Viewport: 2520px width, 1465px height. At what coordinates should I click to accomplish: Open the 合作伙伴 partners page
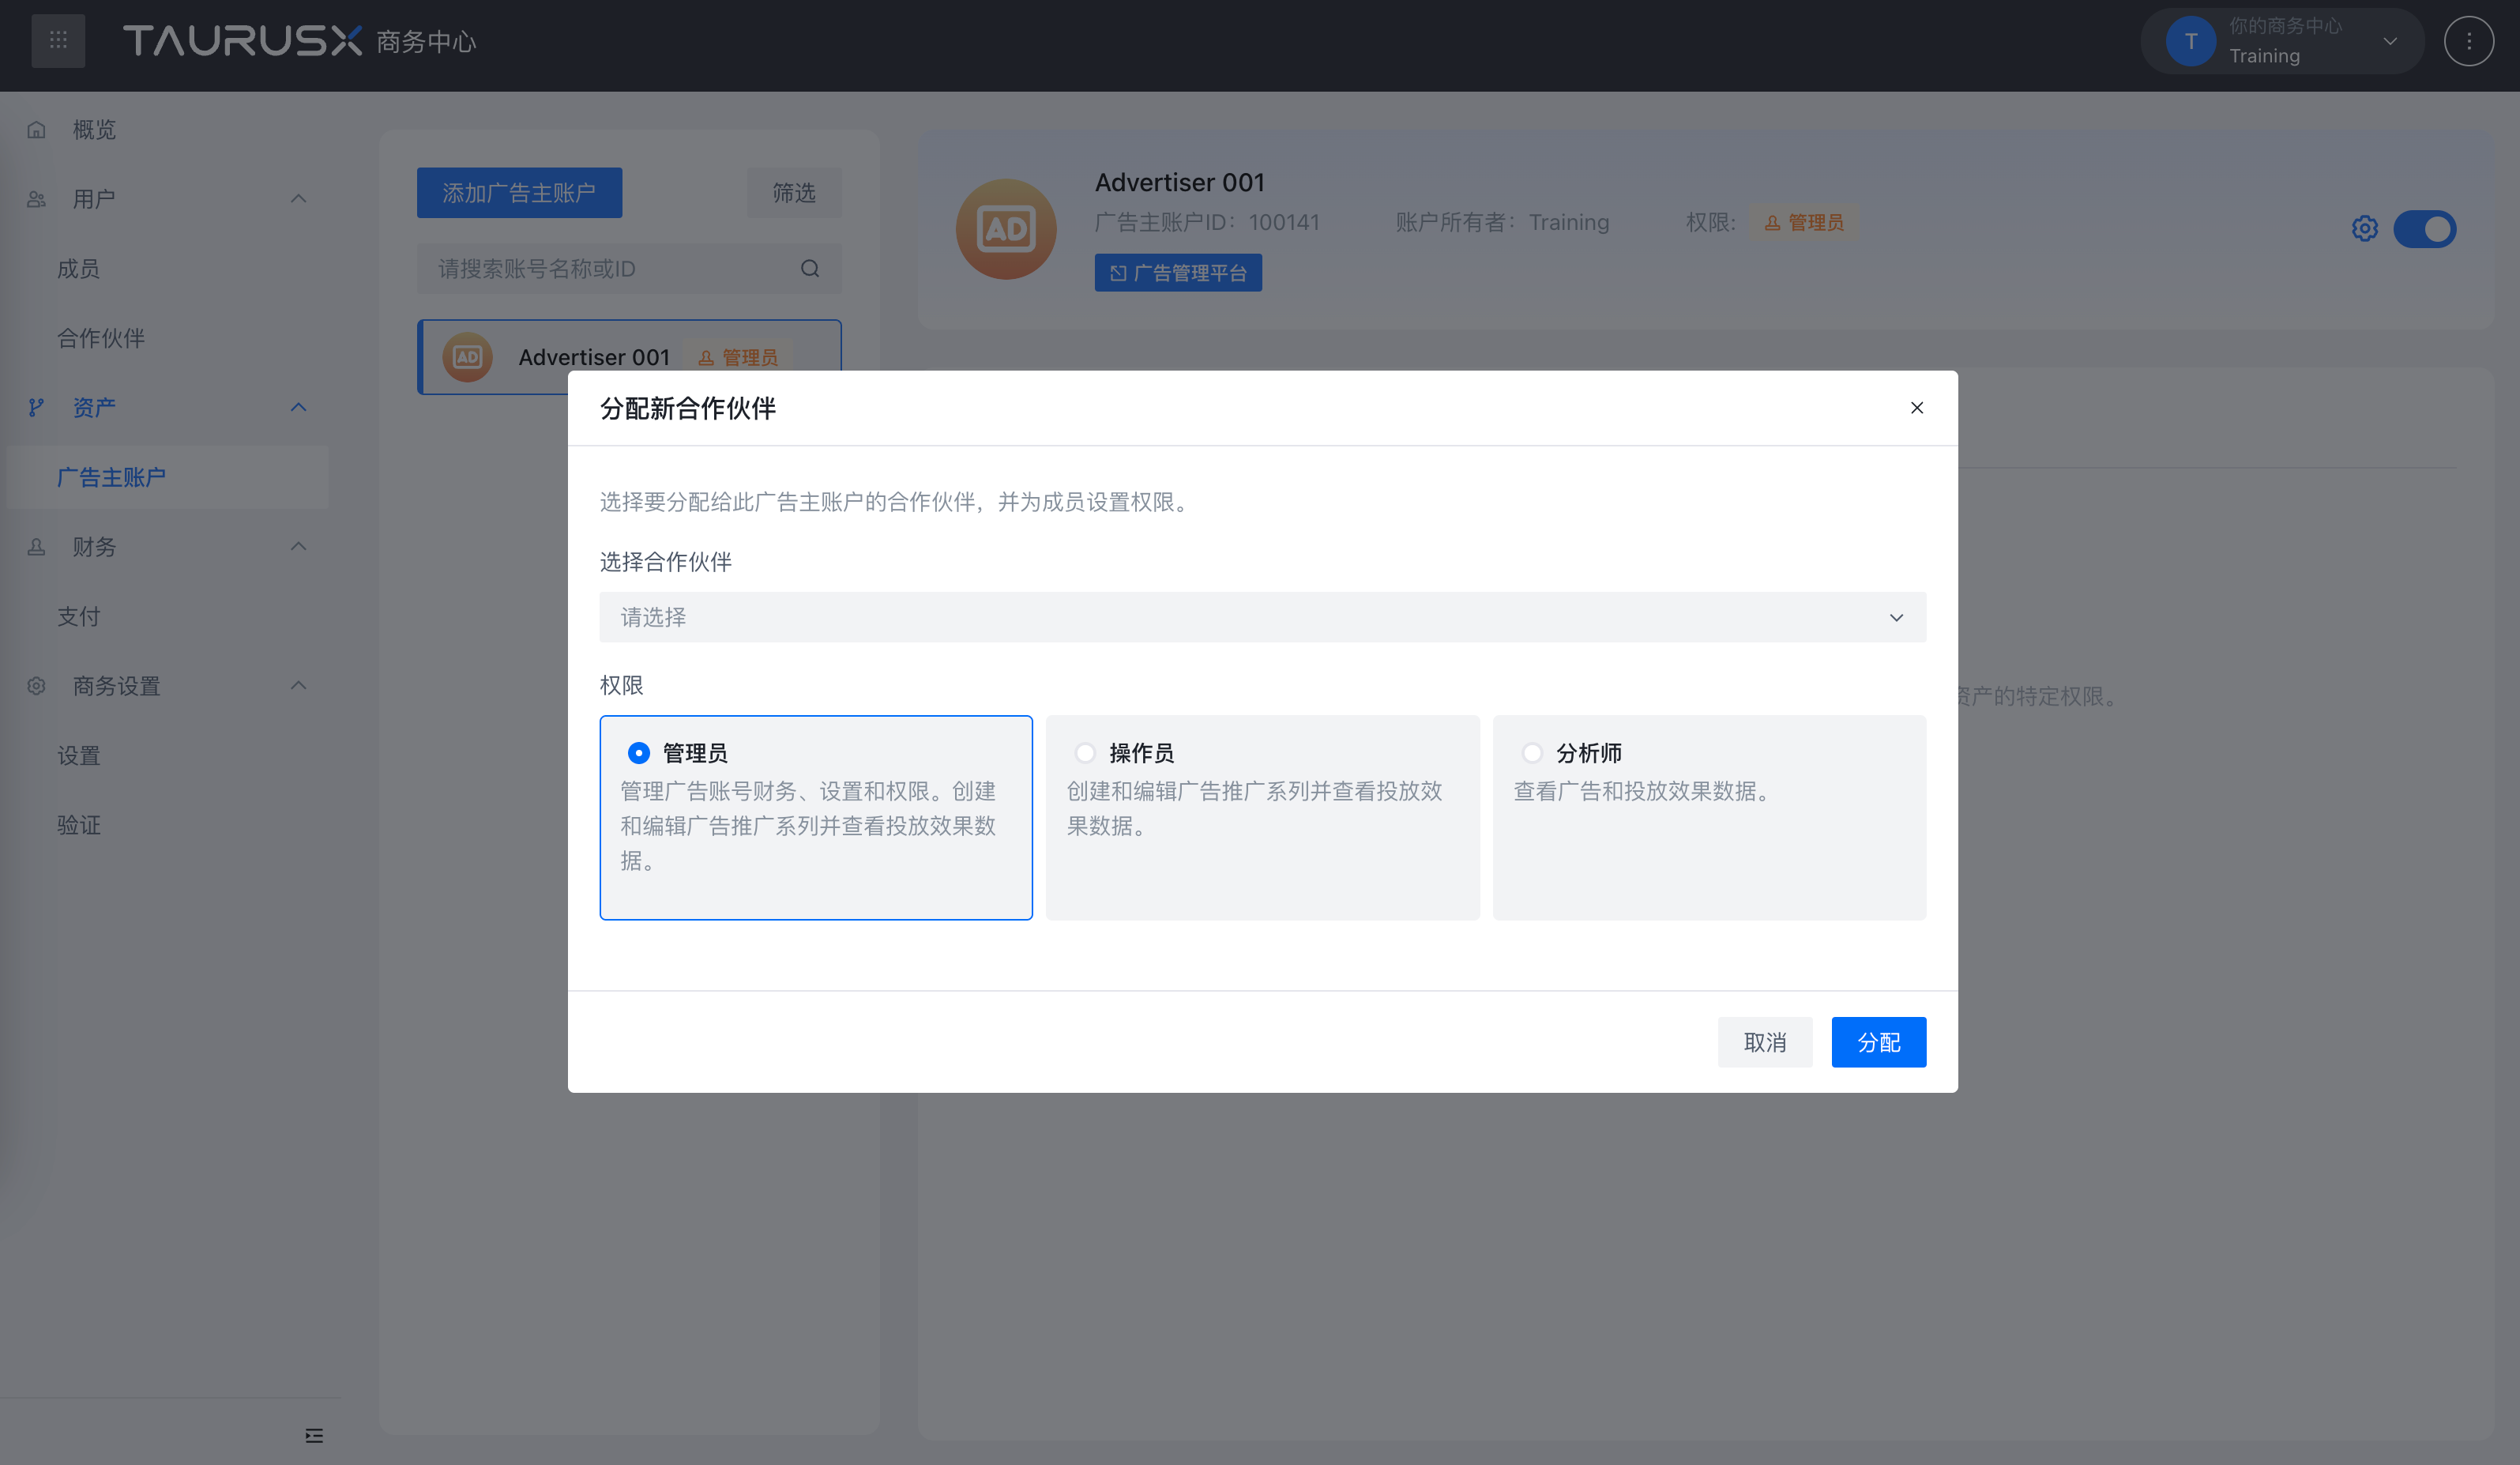pos(101,338)
